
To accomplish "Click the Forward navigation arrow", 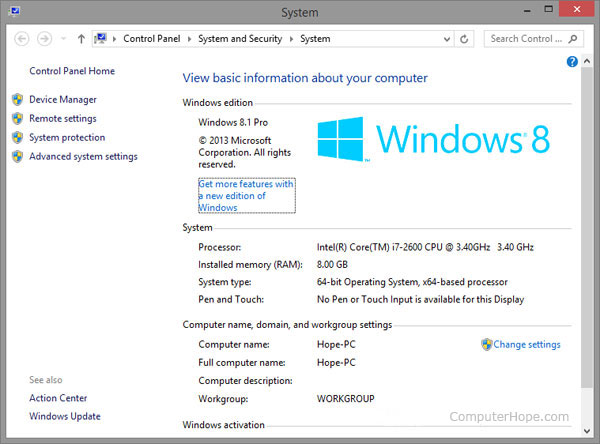I will [43, 39].
